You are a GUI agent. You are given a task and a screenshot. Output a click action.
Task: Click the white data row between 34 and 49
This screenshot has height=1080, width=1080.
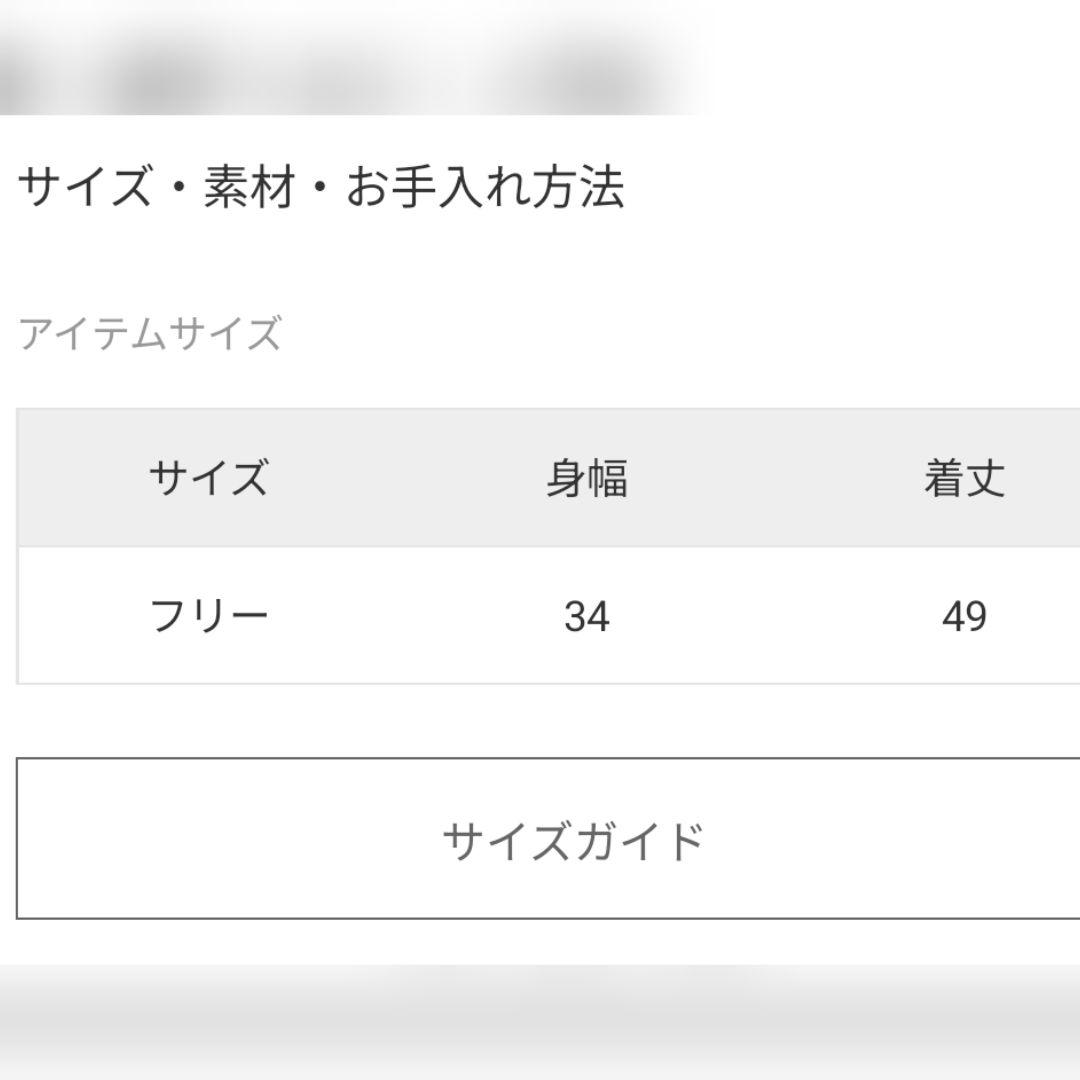(776, 616)
